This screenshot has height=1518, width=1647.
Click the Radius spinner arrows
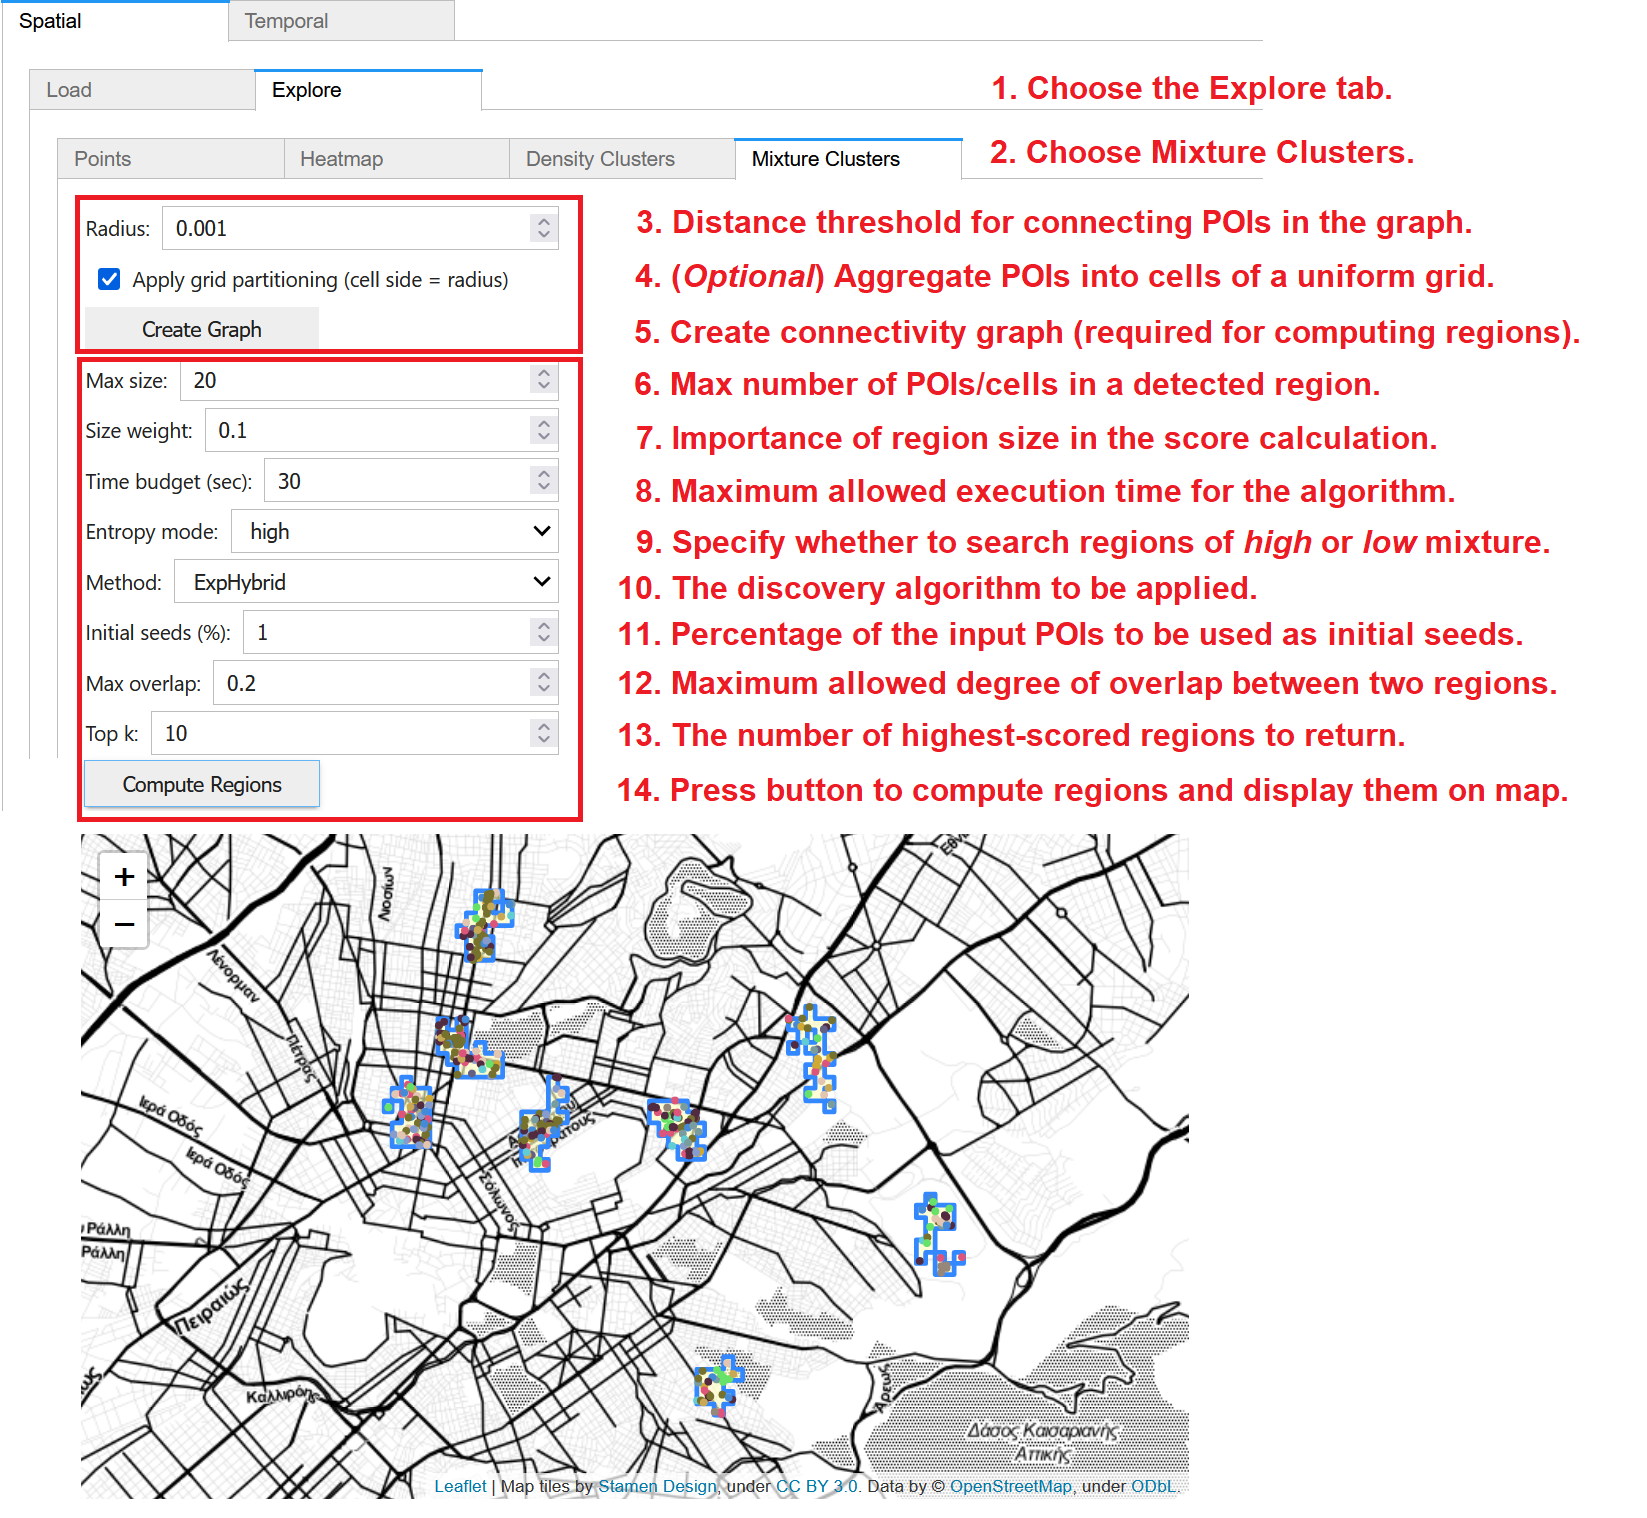[543, 228]
